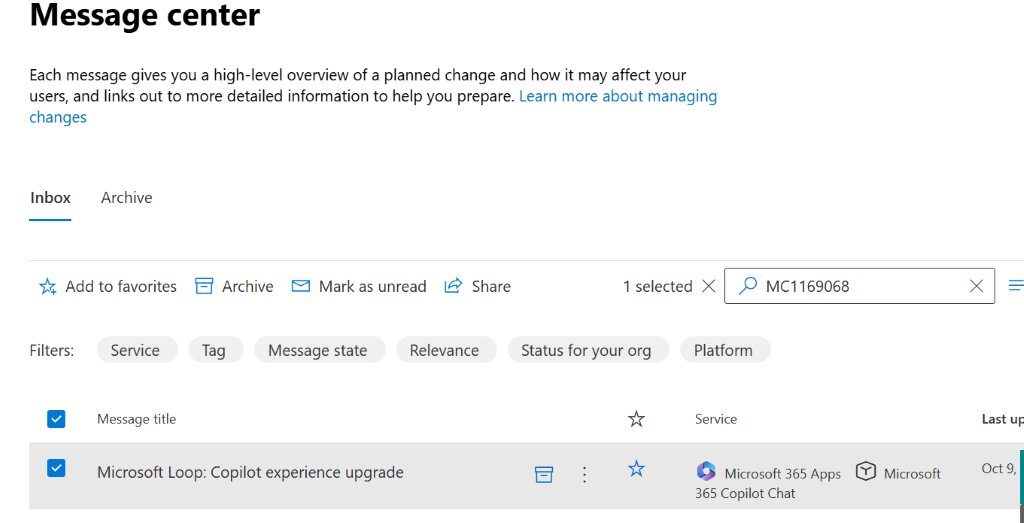Clear the MC1169068 search text
Image resolution: width=1024 pixels, height=523 pixels.
click(976, 286)
